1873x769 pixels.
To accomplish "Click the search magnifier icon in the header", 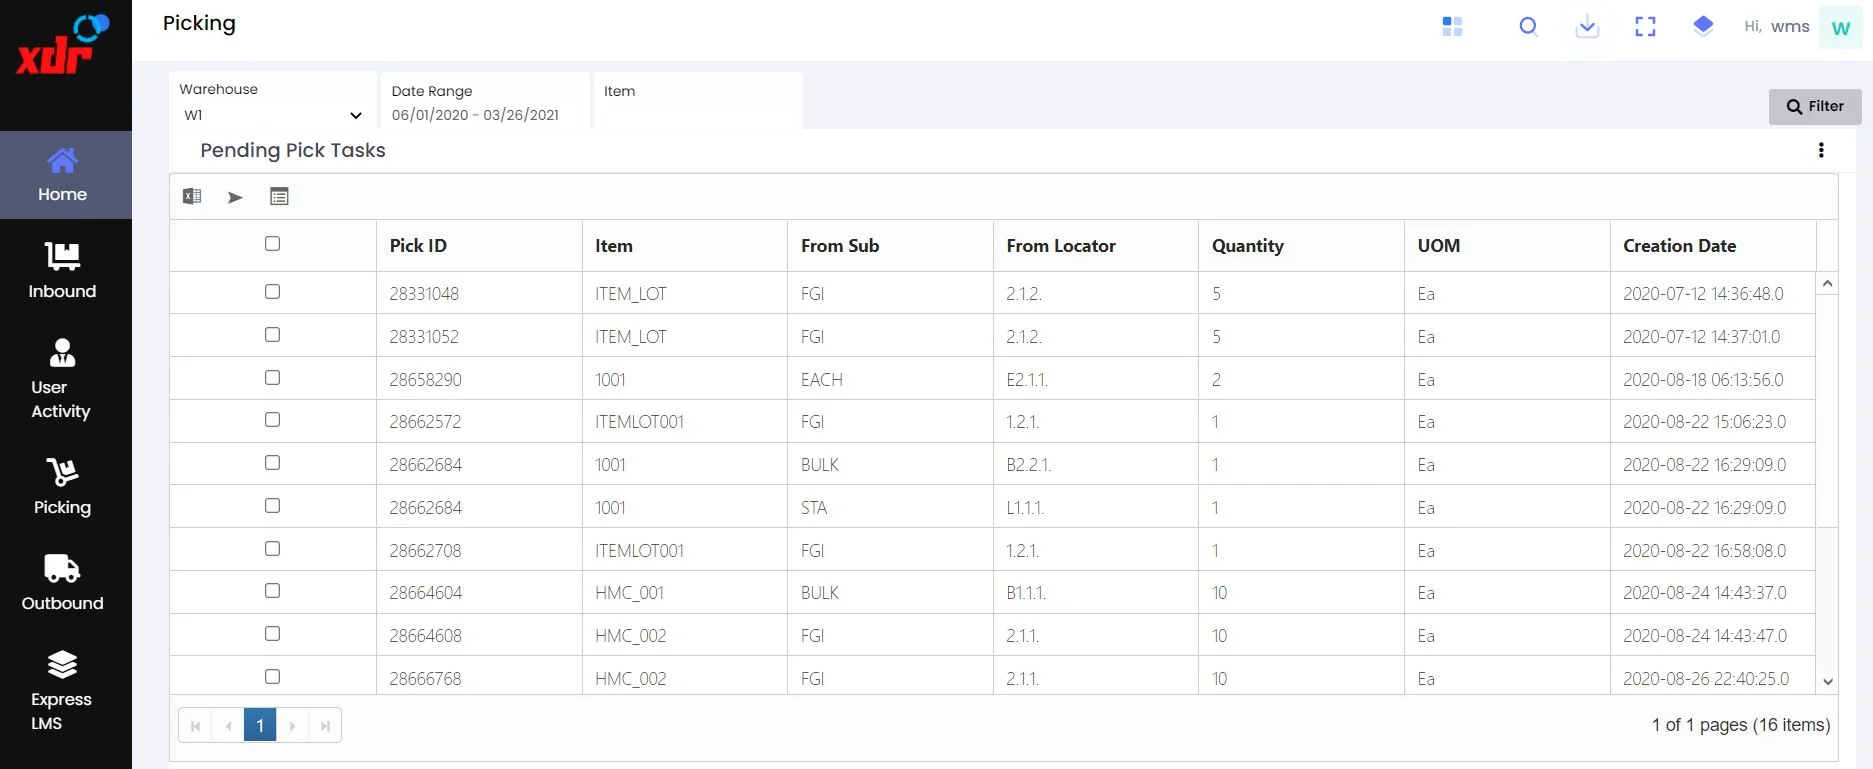I will [1528, 27].
